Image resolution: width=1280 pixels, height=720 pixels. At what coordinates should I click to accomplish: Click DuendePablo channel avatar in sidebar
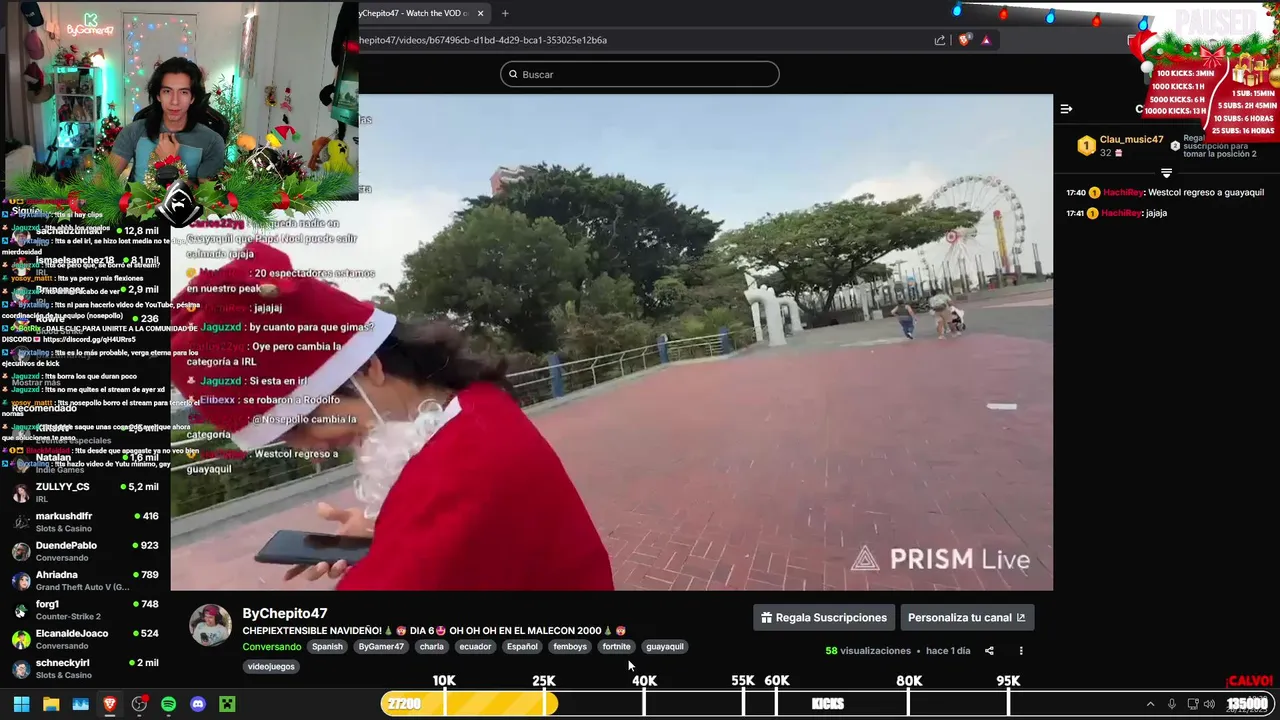tap(21, 551)
